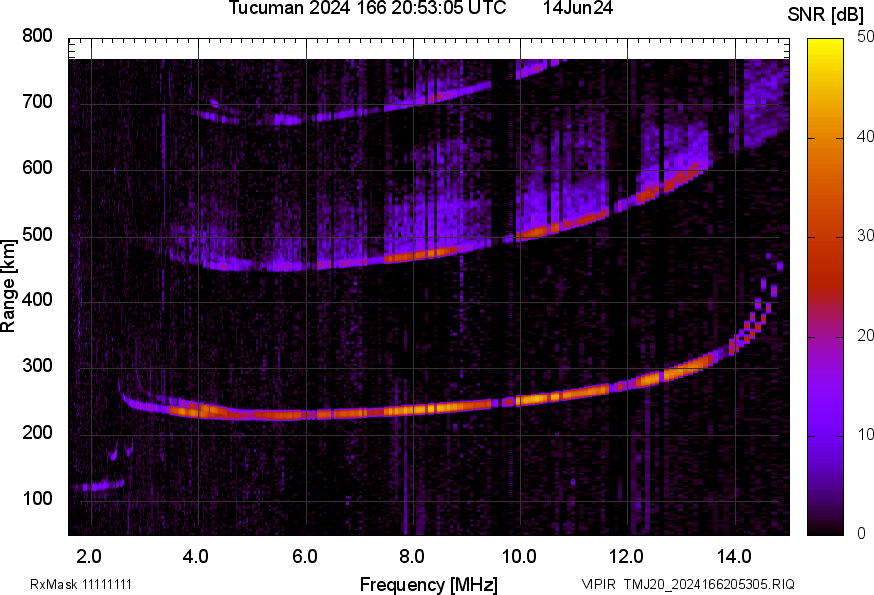The image size is (874, 595).
Task: Click the y-axis tick label 300
Action: click(37, 366)
